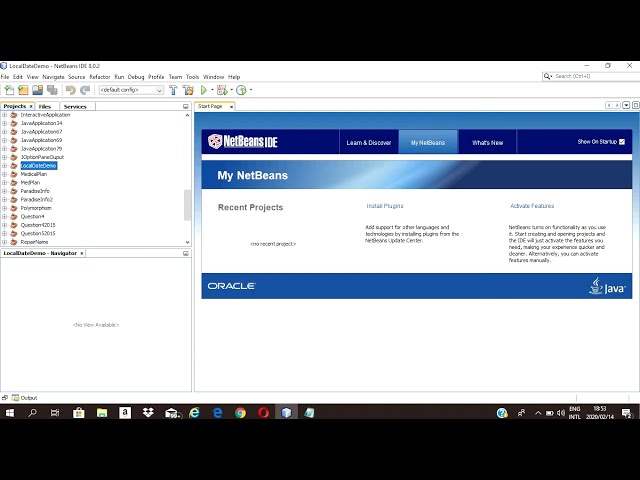Expand the LocalDateDemo project node

[4, 166]
